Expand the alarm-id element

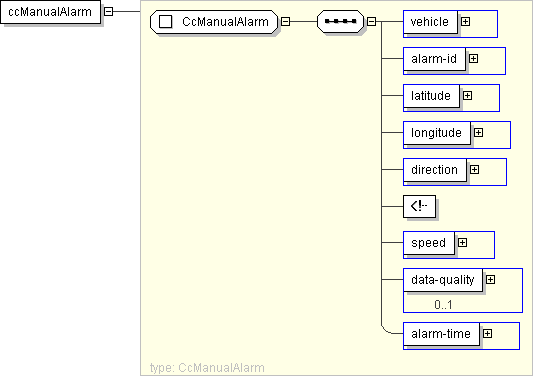tap(473, 59)
